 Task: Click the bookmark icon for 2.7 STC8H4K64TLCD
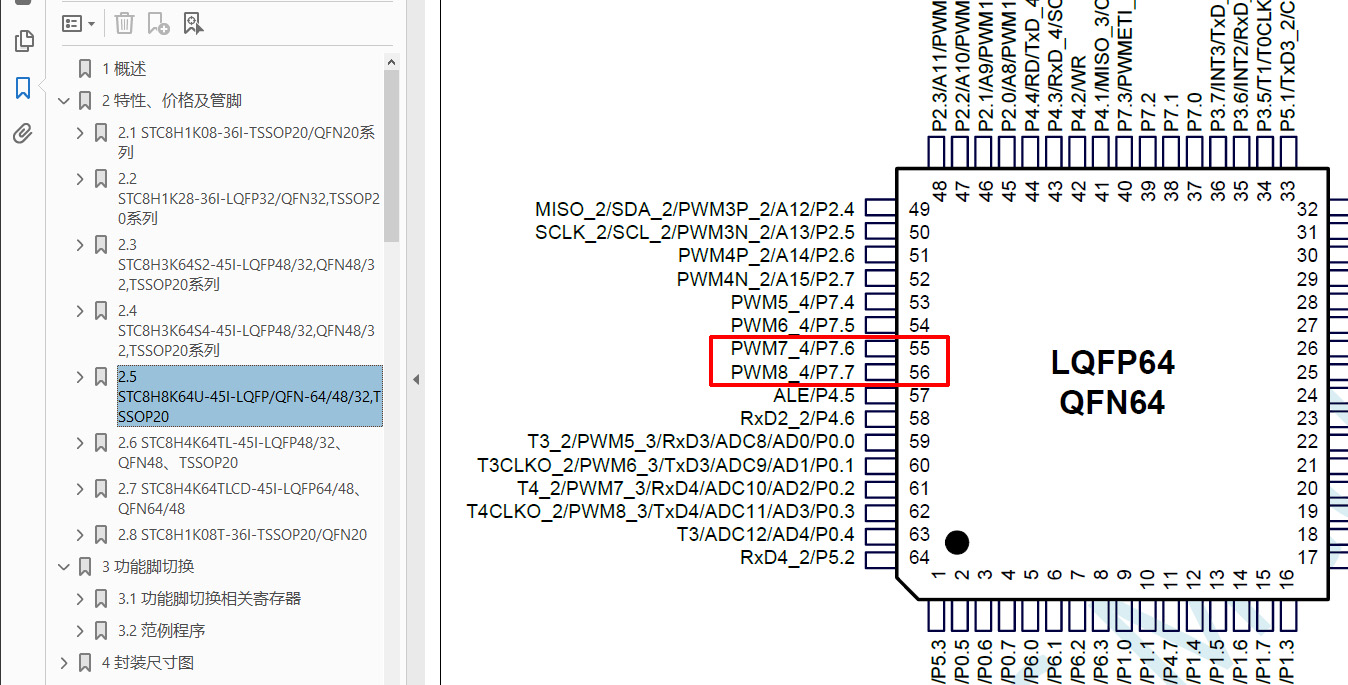pyautogui.click(x=101, y=489)
